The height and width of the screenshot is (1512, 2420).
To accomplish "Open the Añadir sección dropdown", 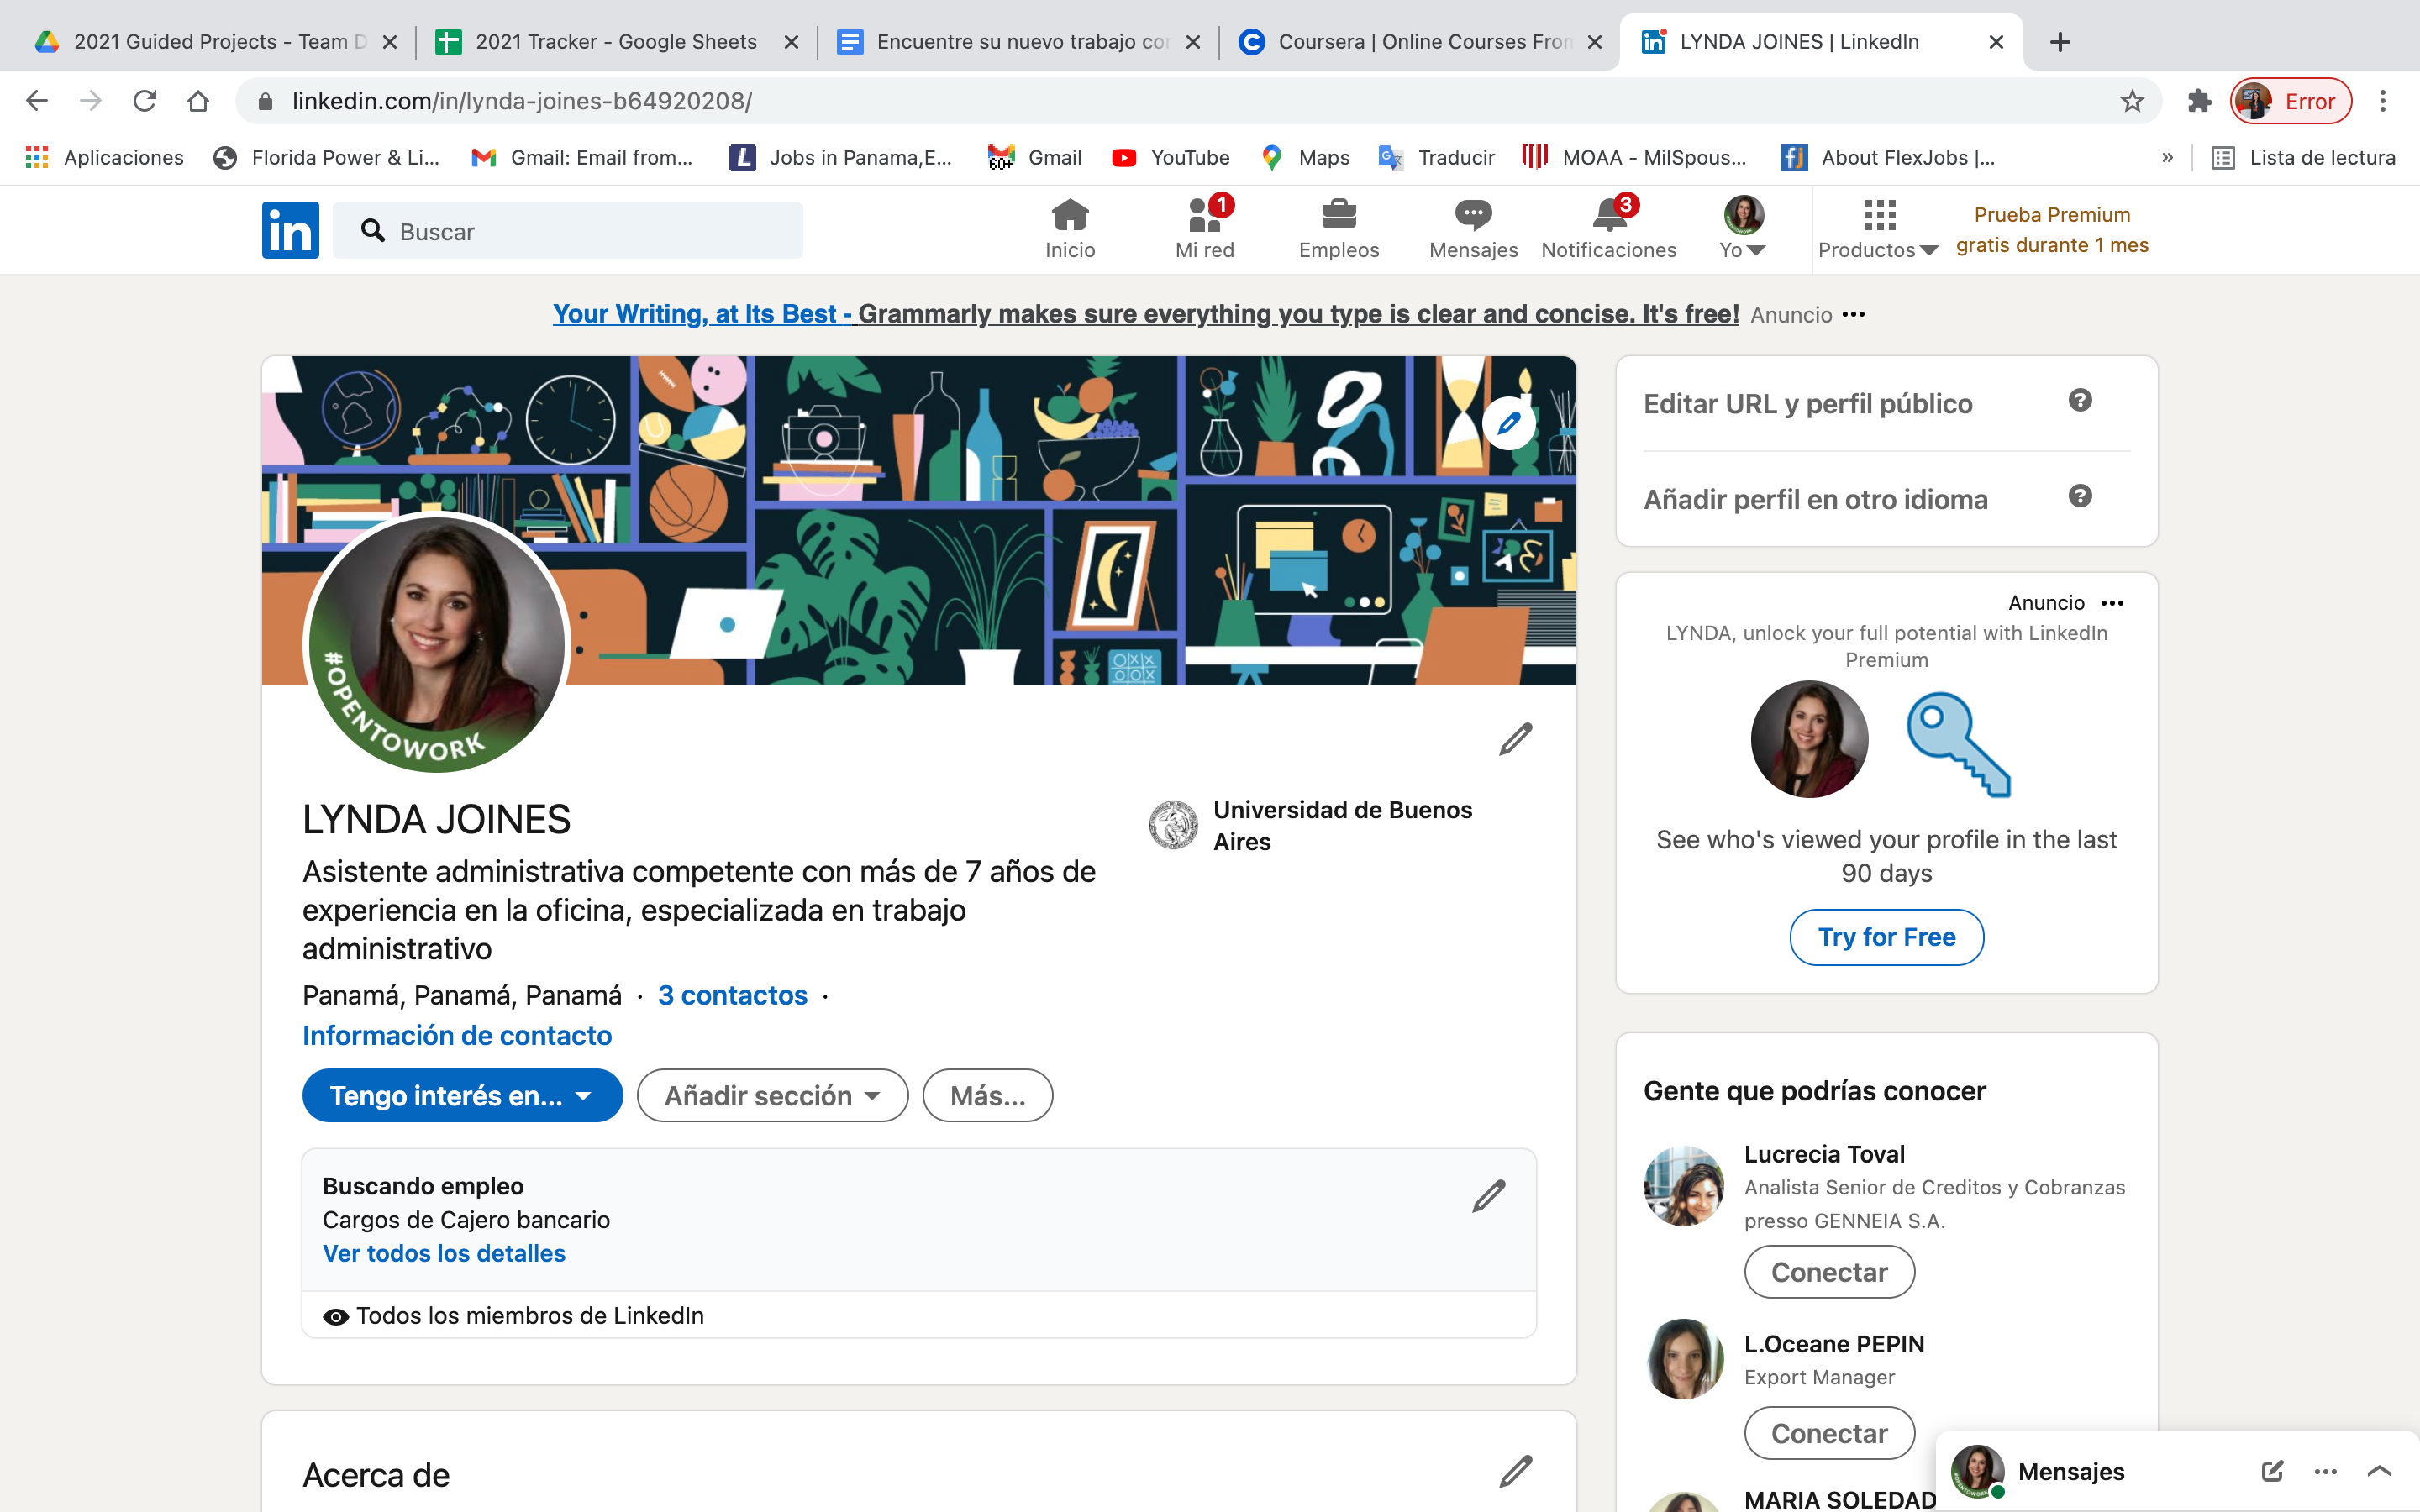I will click(x=772, y=1096).
